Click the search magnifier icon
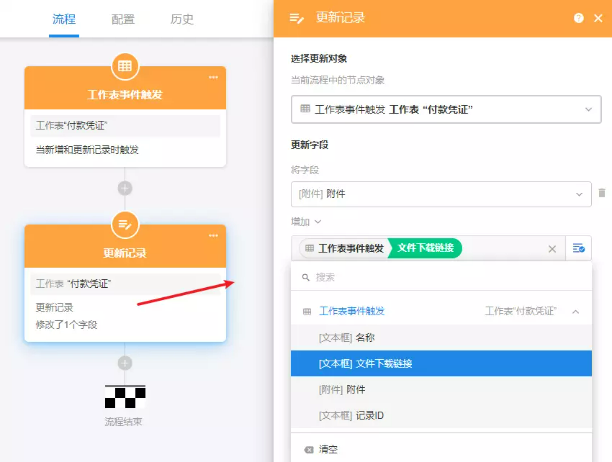612x462 pixels. point(306,277)
